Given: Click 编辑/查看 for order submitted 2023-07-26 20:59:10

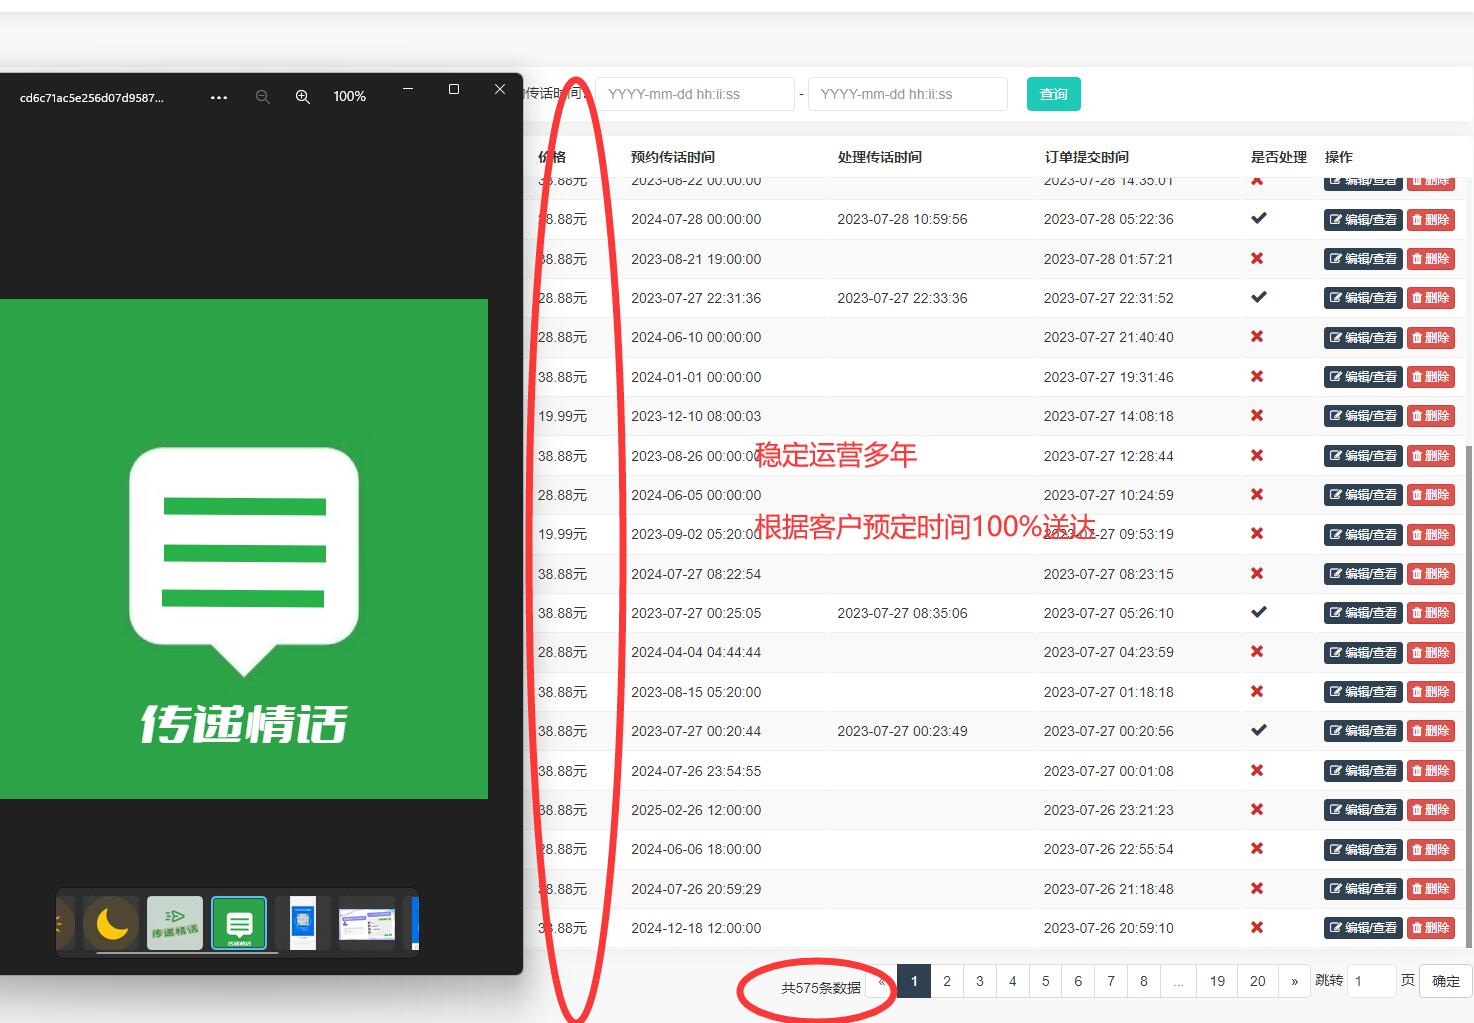Looking at the screenshot, I should 1363,928.
